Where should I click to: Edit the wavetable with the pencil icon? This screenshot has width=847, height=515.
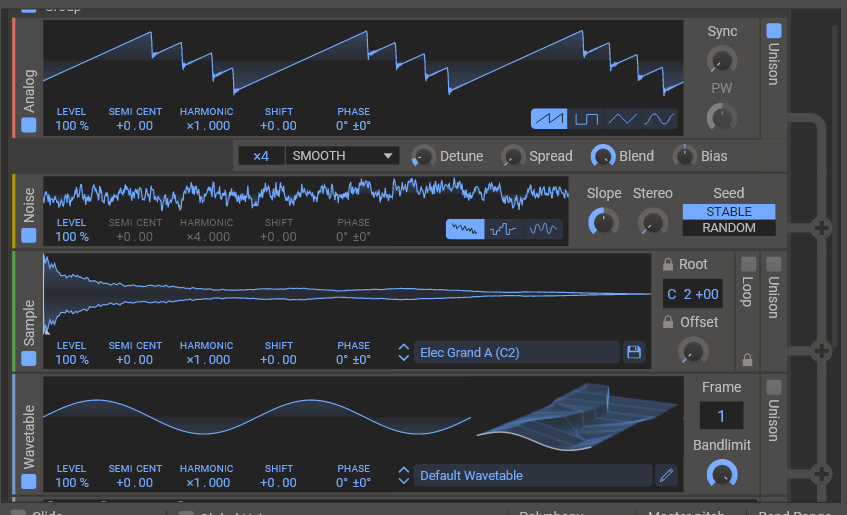pos(666,475)
